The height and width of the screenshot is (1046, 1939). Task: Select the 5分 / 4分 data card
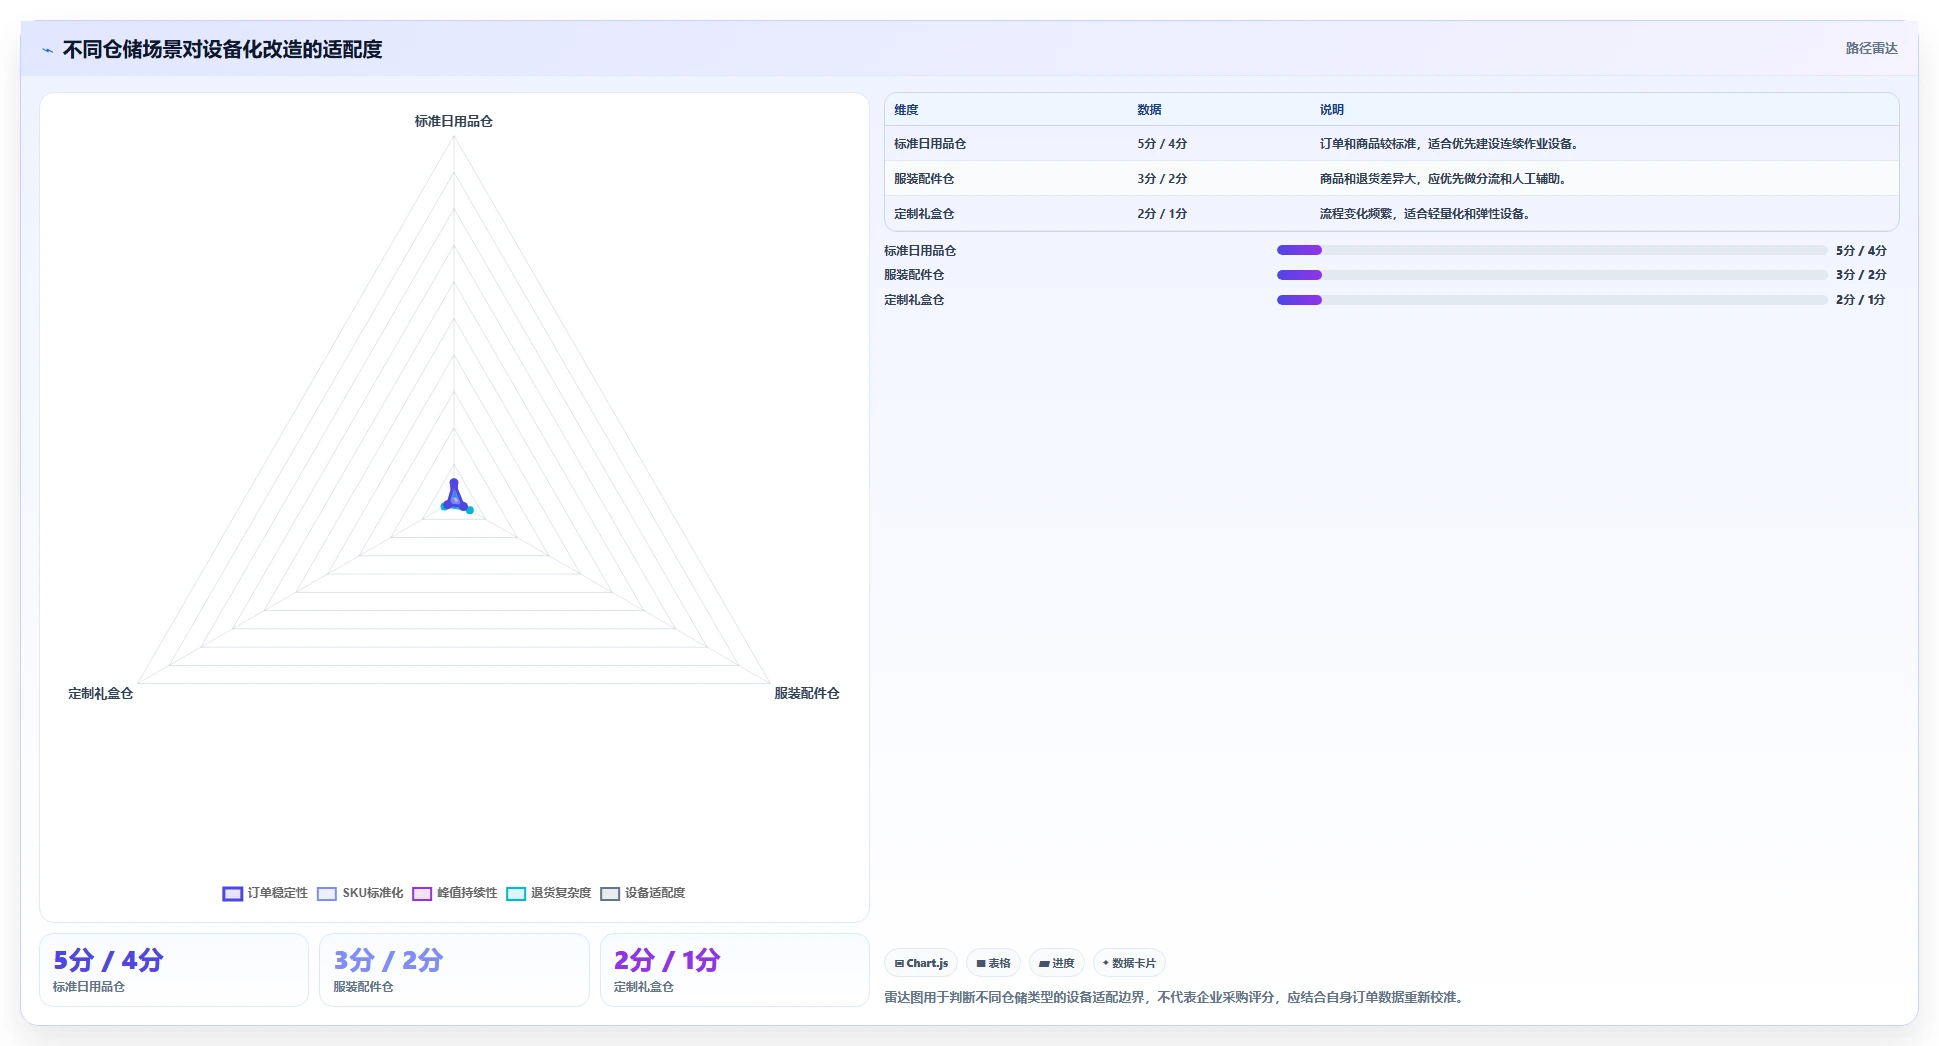[174, 970]
